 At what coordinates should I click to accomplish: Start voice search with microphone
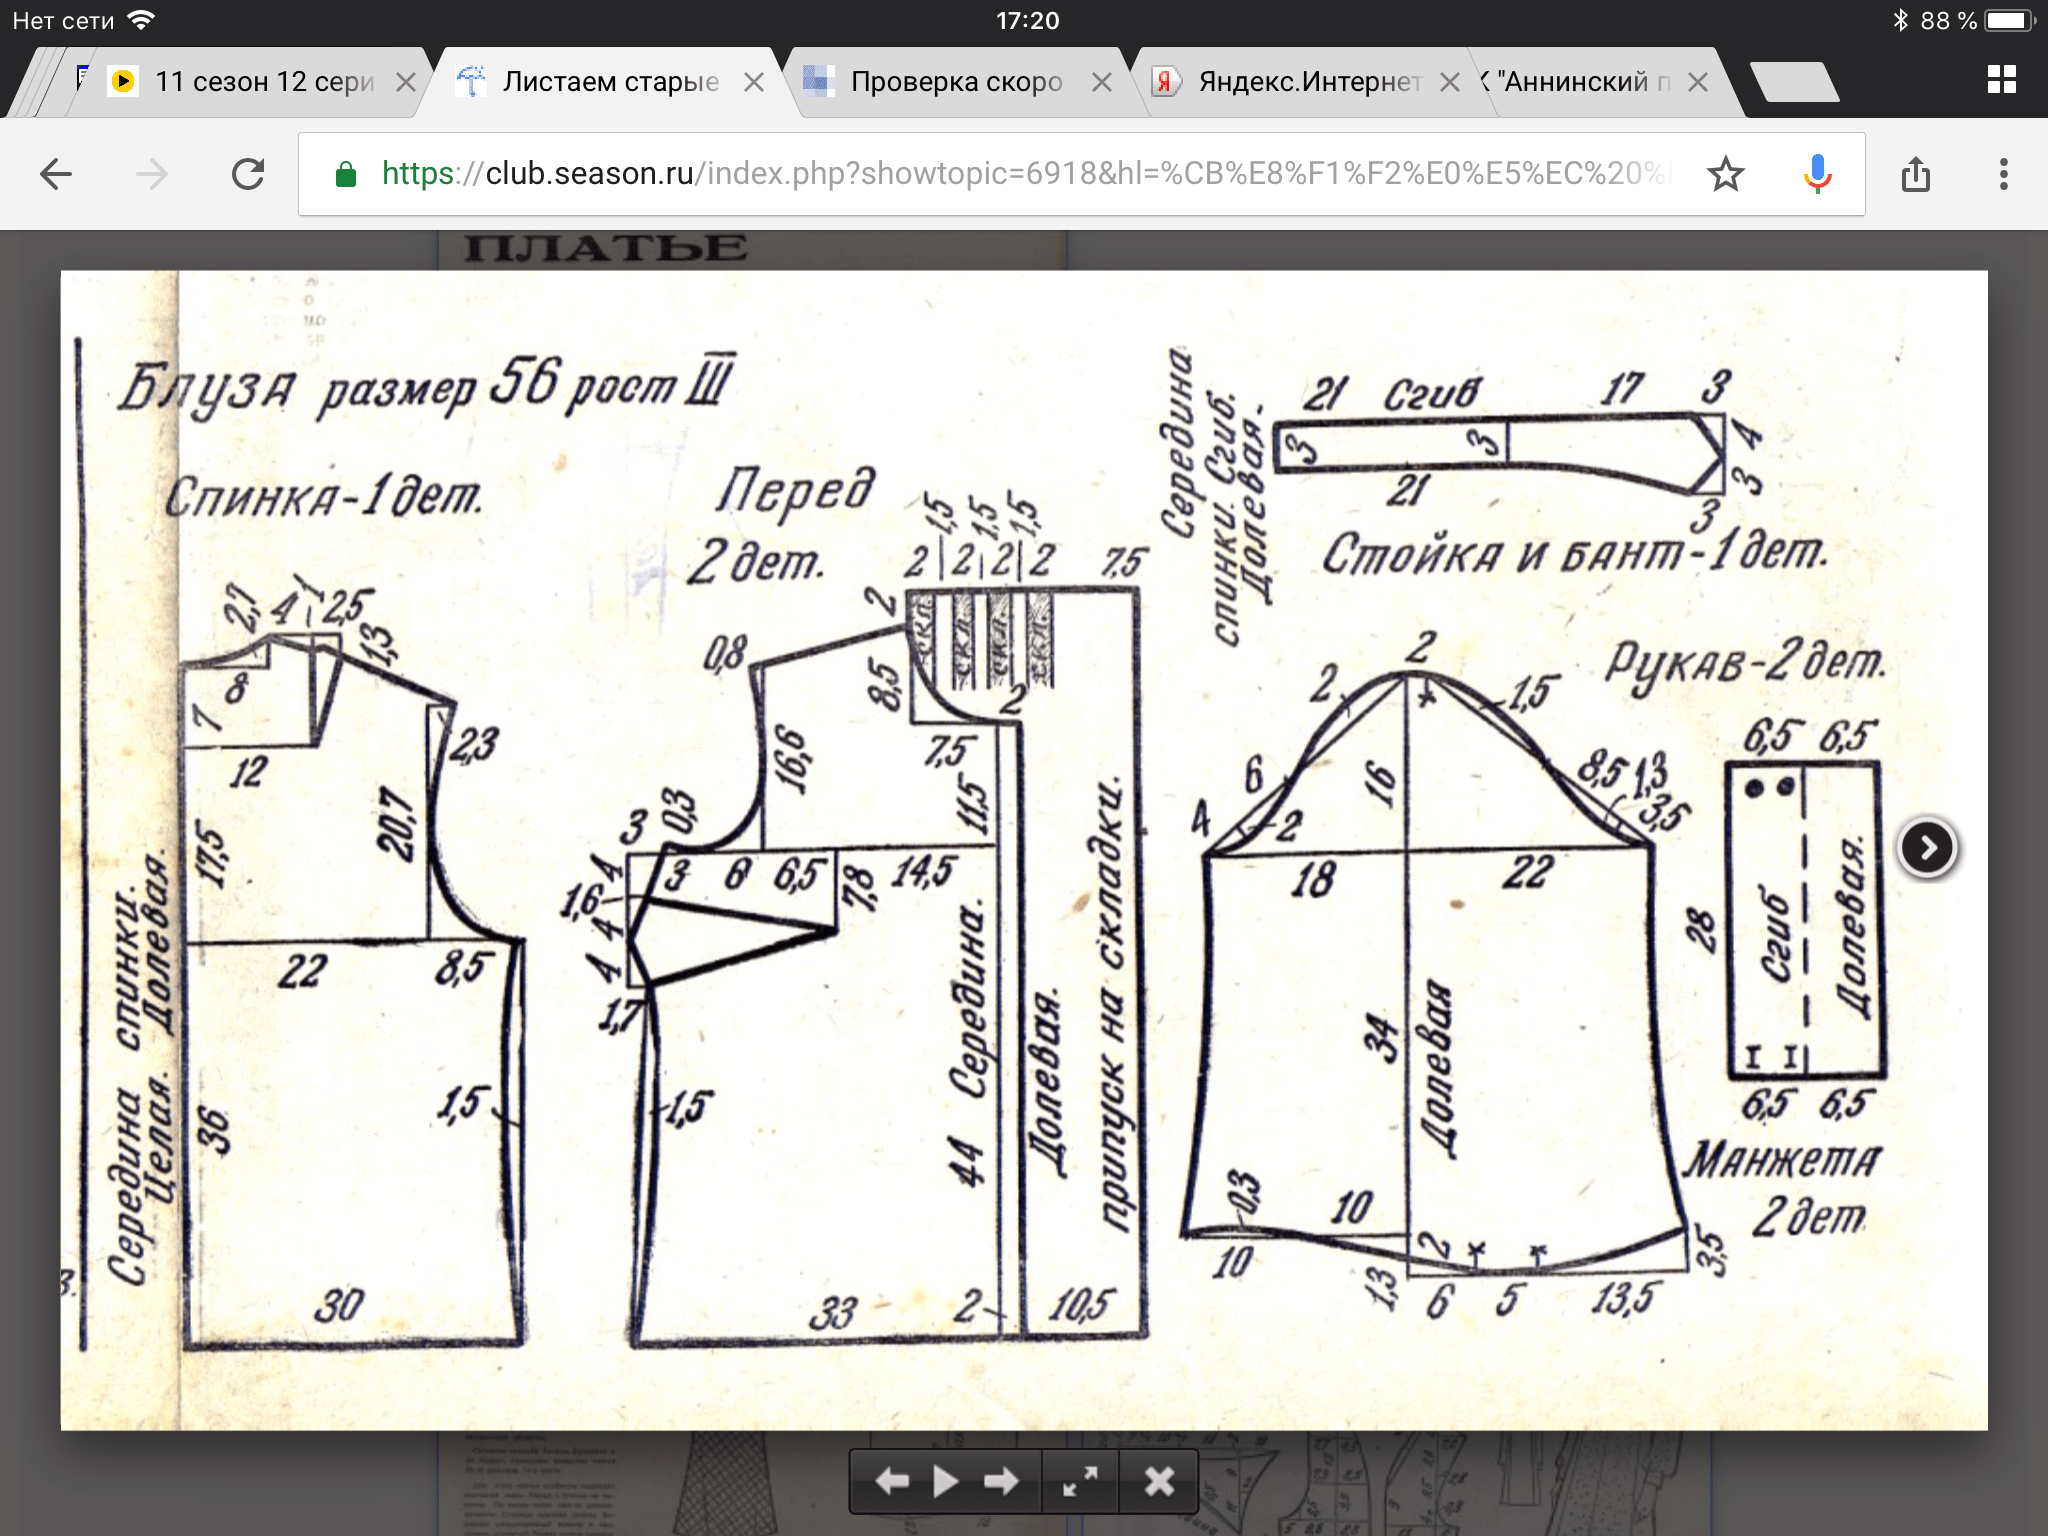[x=1817, y=175]
